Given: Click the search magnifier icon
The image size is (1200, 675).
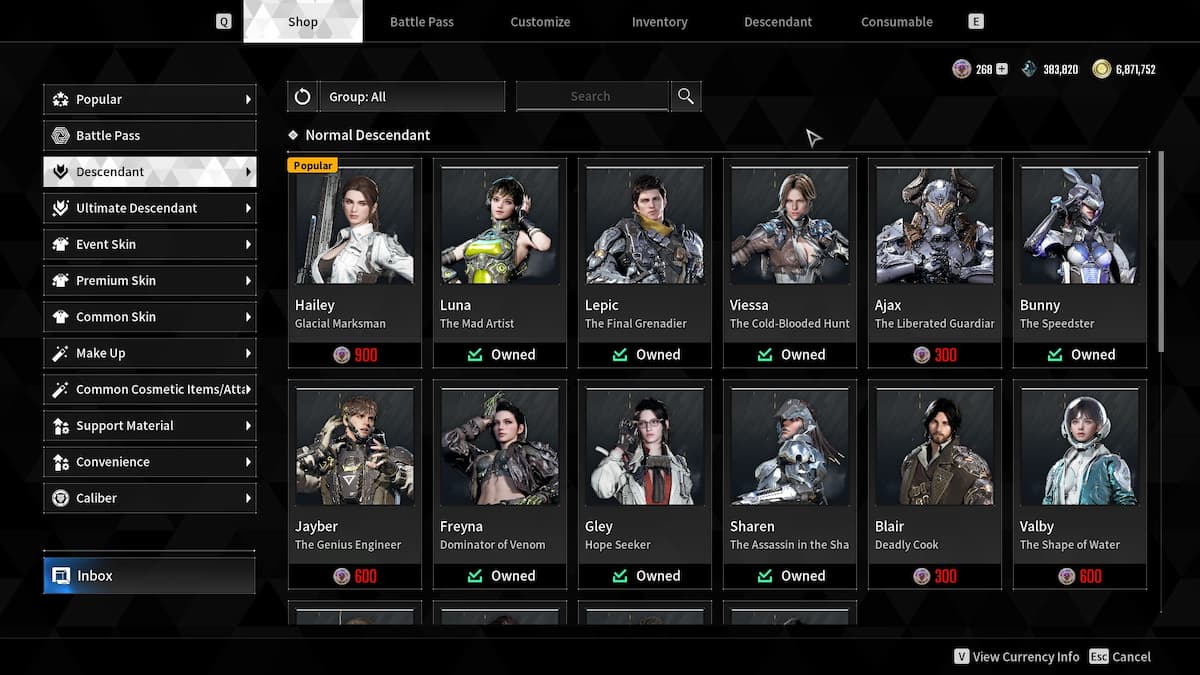Looking at the screenshot, I should pyautogui.click(x=685, y=96).
